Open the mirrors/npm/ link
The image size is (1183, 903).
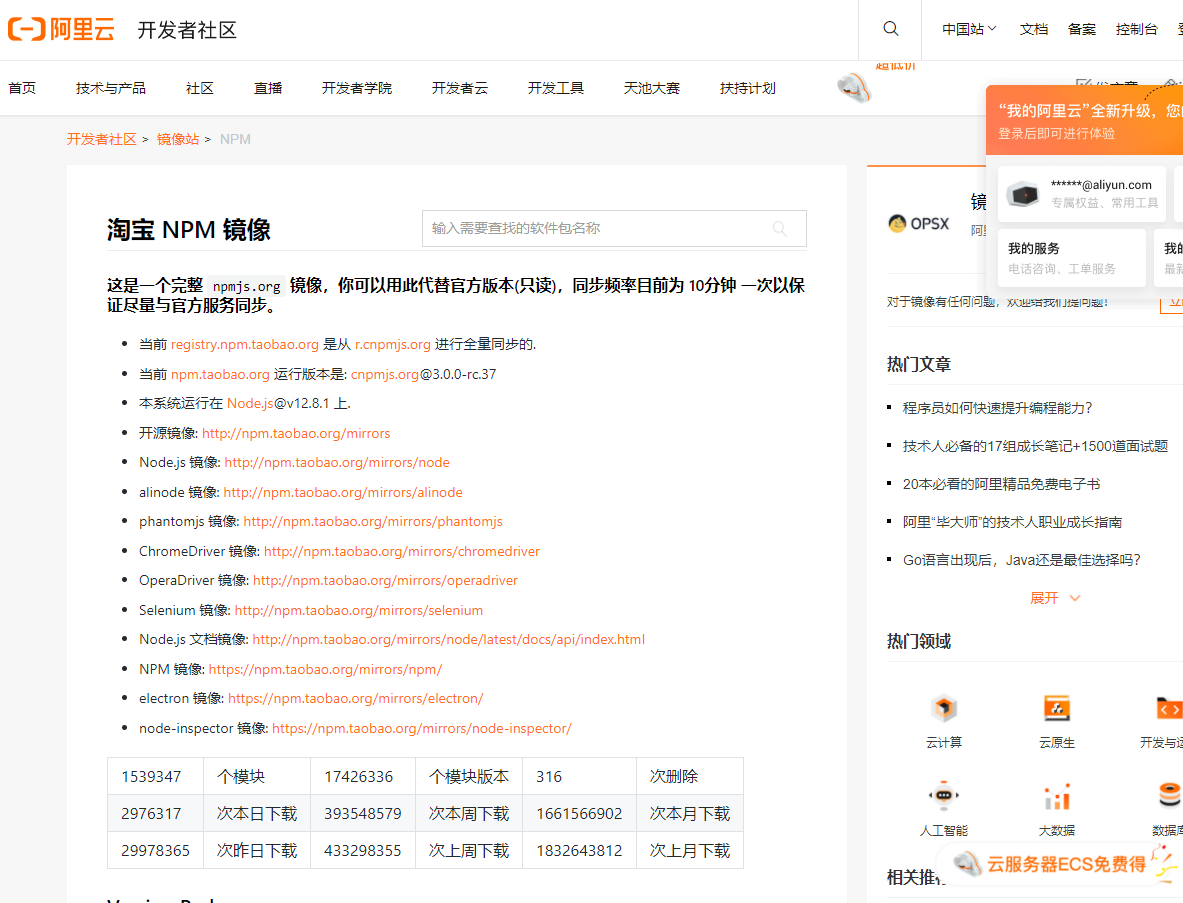click(x=325, y=669)
